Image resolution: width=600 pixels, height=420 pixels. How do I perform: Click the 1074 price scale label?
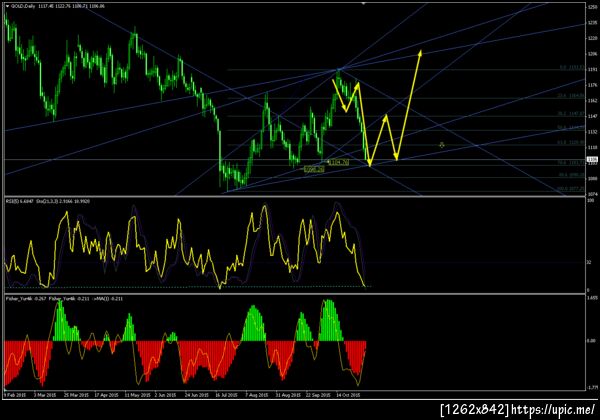(592, 194)
